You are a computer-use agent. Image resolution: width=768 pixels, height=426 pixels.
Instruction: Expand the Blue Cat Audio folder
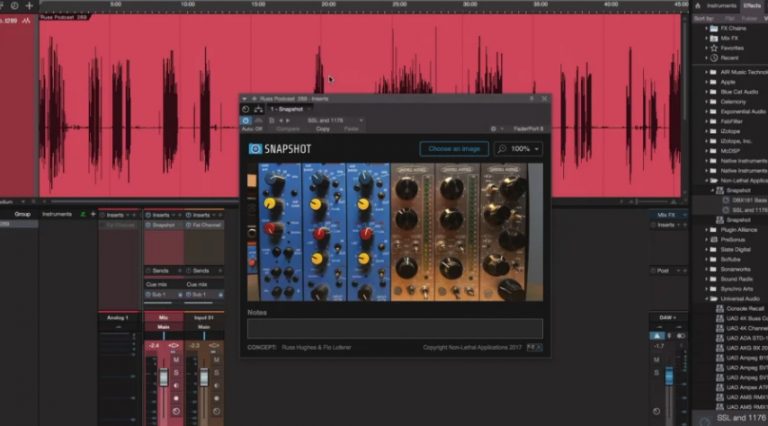(x=707, y=92)
